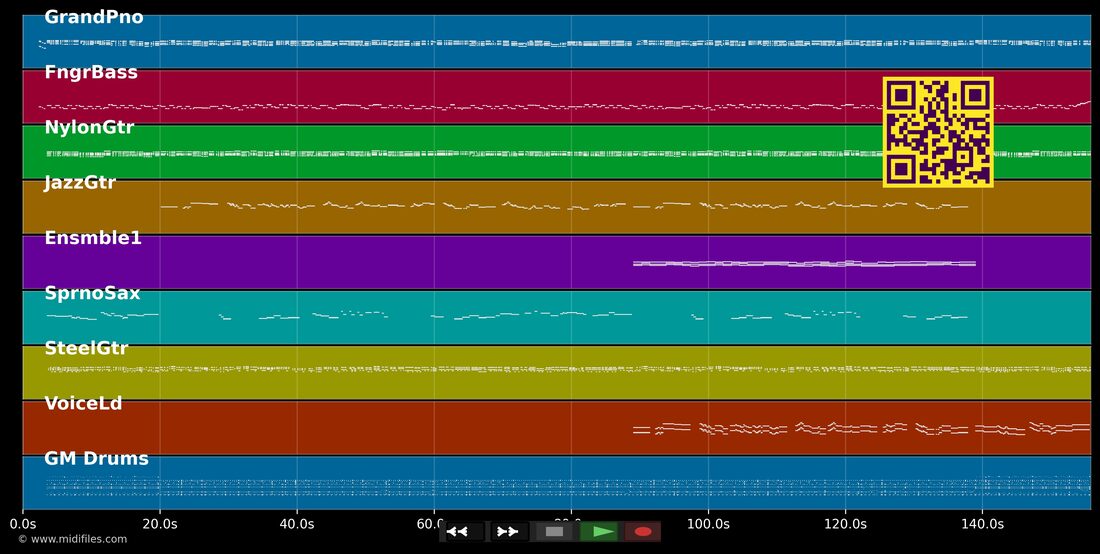Image resolution: width=1100 pixels, height=554 pixels.
Task: Click the 100.0s time axis label
Action: click(708, 524)
